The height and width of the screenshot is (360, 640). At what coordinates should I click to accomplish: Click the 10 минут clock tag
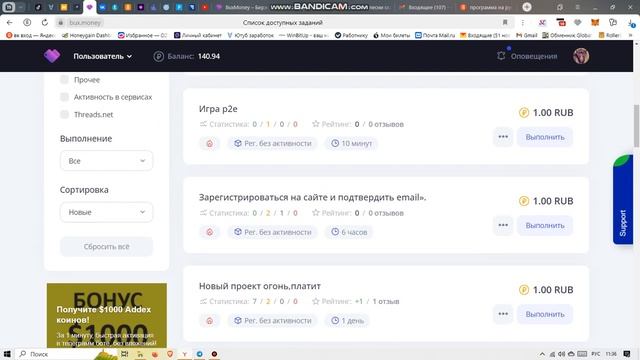[351, 144]
